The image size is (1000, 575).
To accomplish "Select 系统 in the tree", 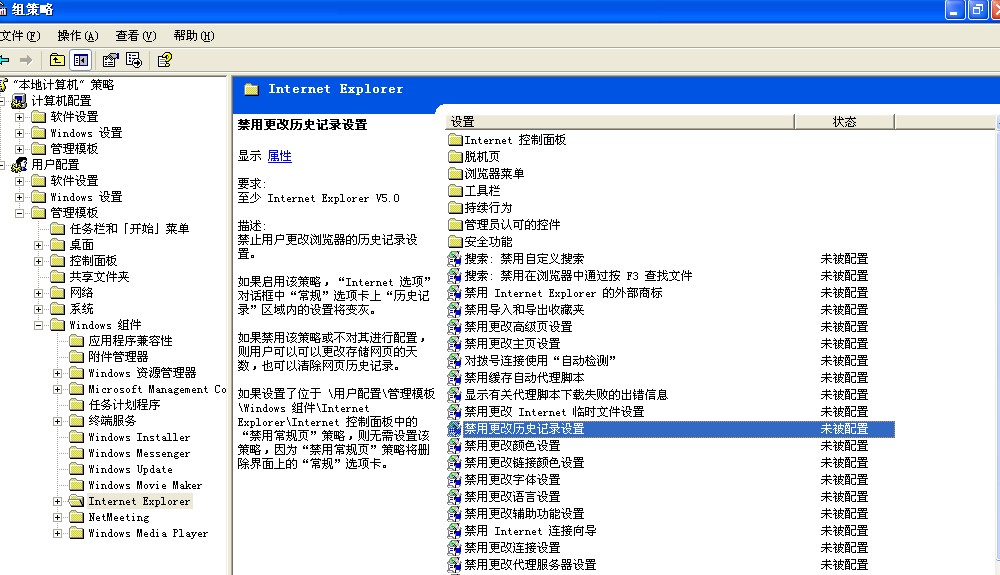I will click(82, 309).
